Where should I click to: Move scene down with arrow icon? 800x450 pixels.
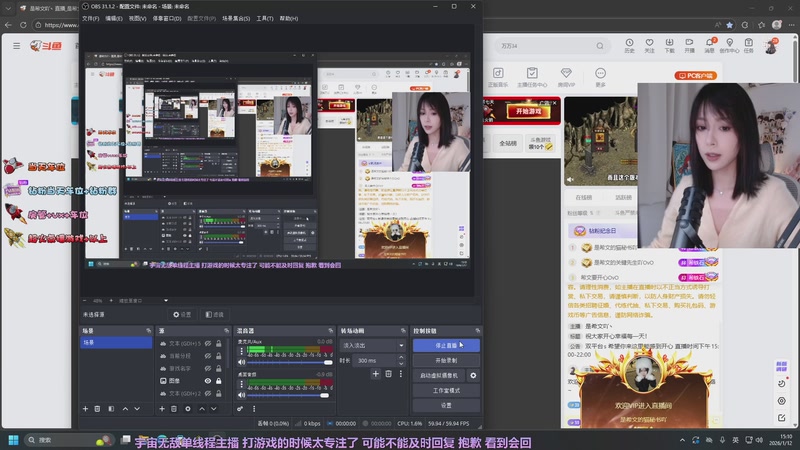(x=137, y=409)
